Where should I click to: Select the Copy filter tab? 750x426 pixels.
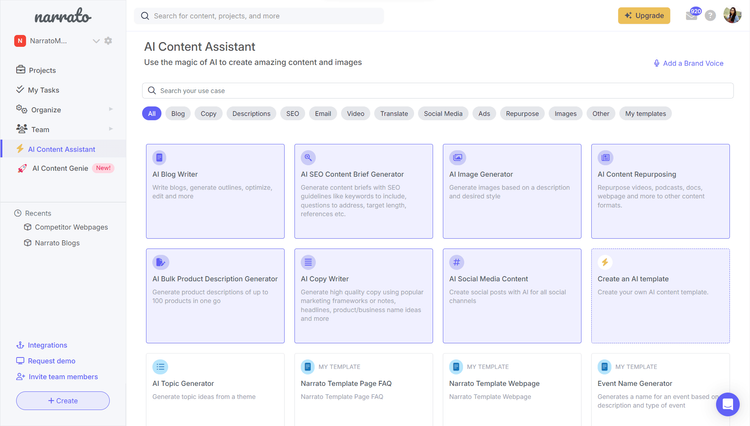click(208, 113)
